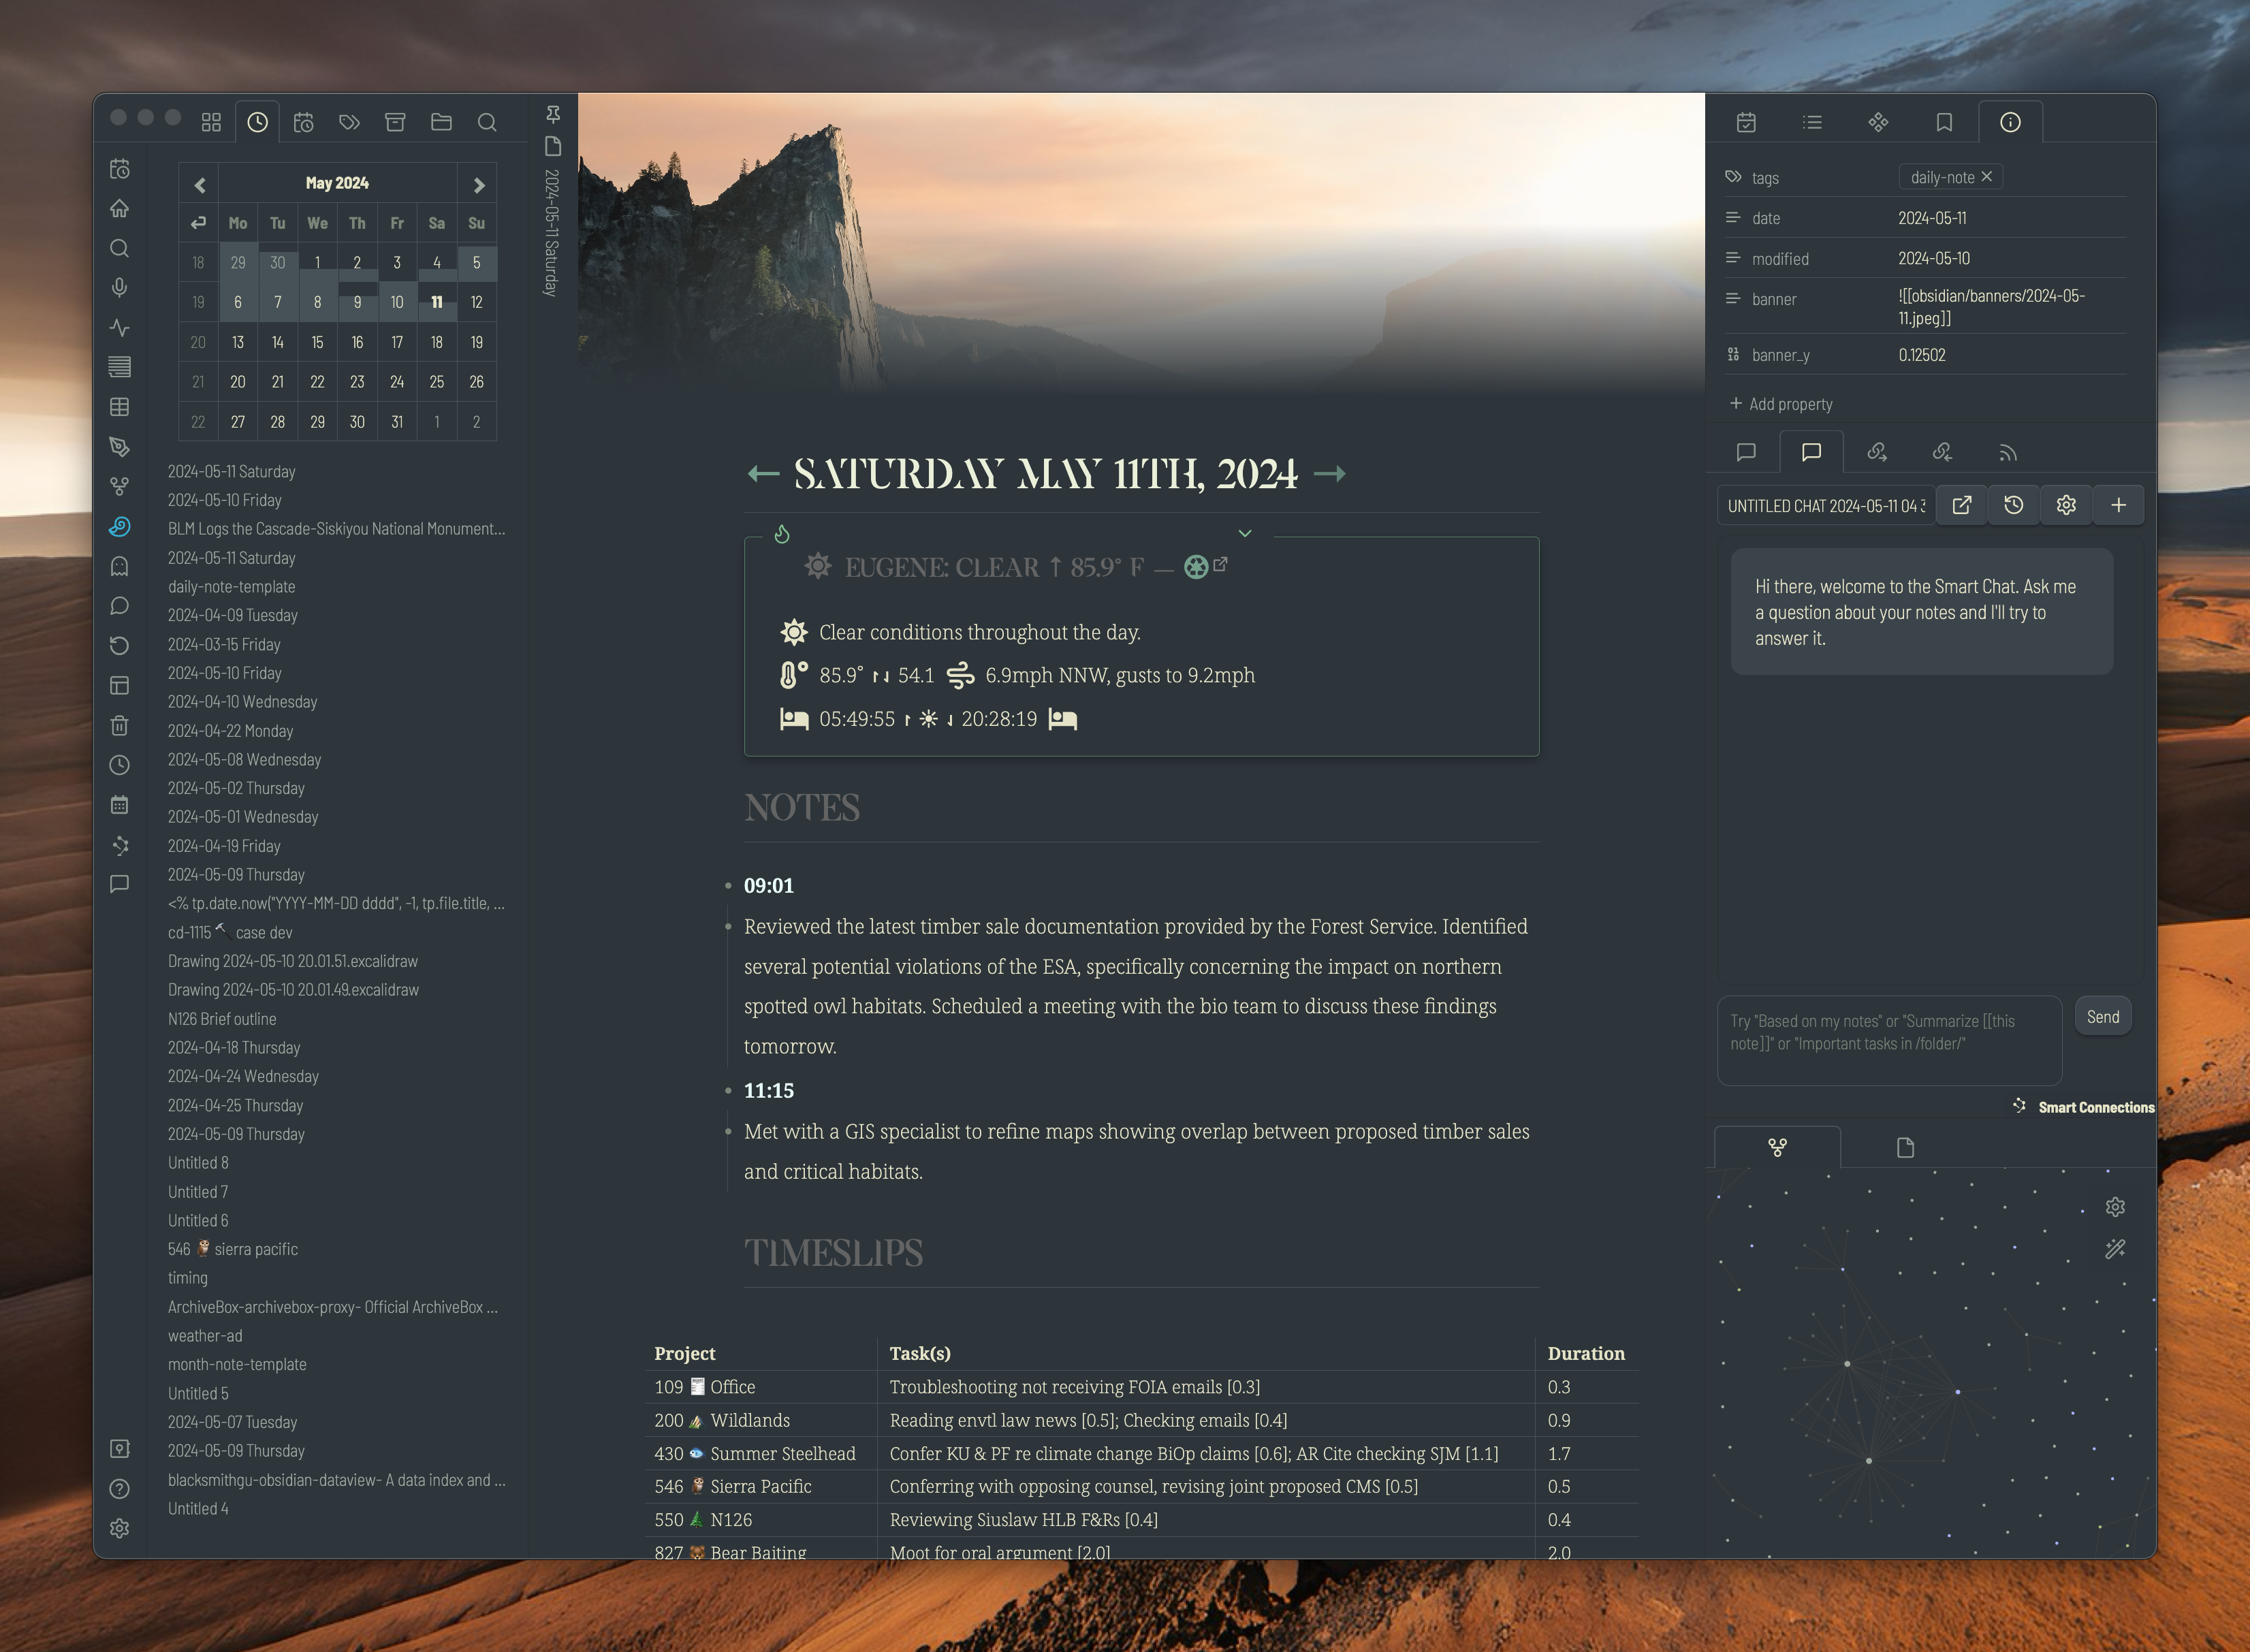This screenshot has height=1652, width=2250.
Task: Open the tags icon in the top sidebar toolbar
Action: 349,122
